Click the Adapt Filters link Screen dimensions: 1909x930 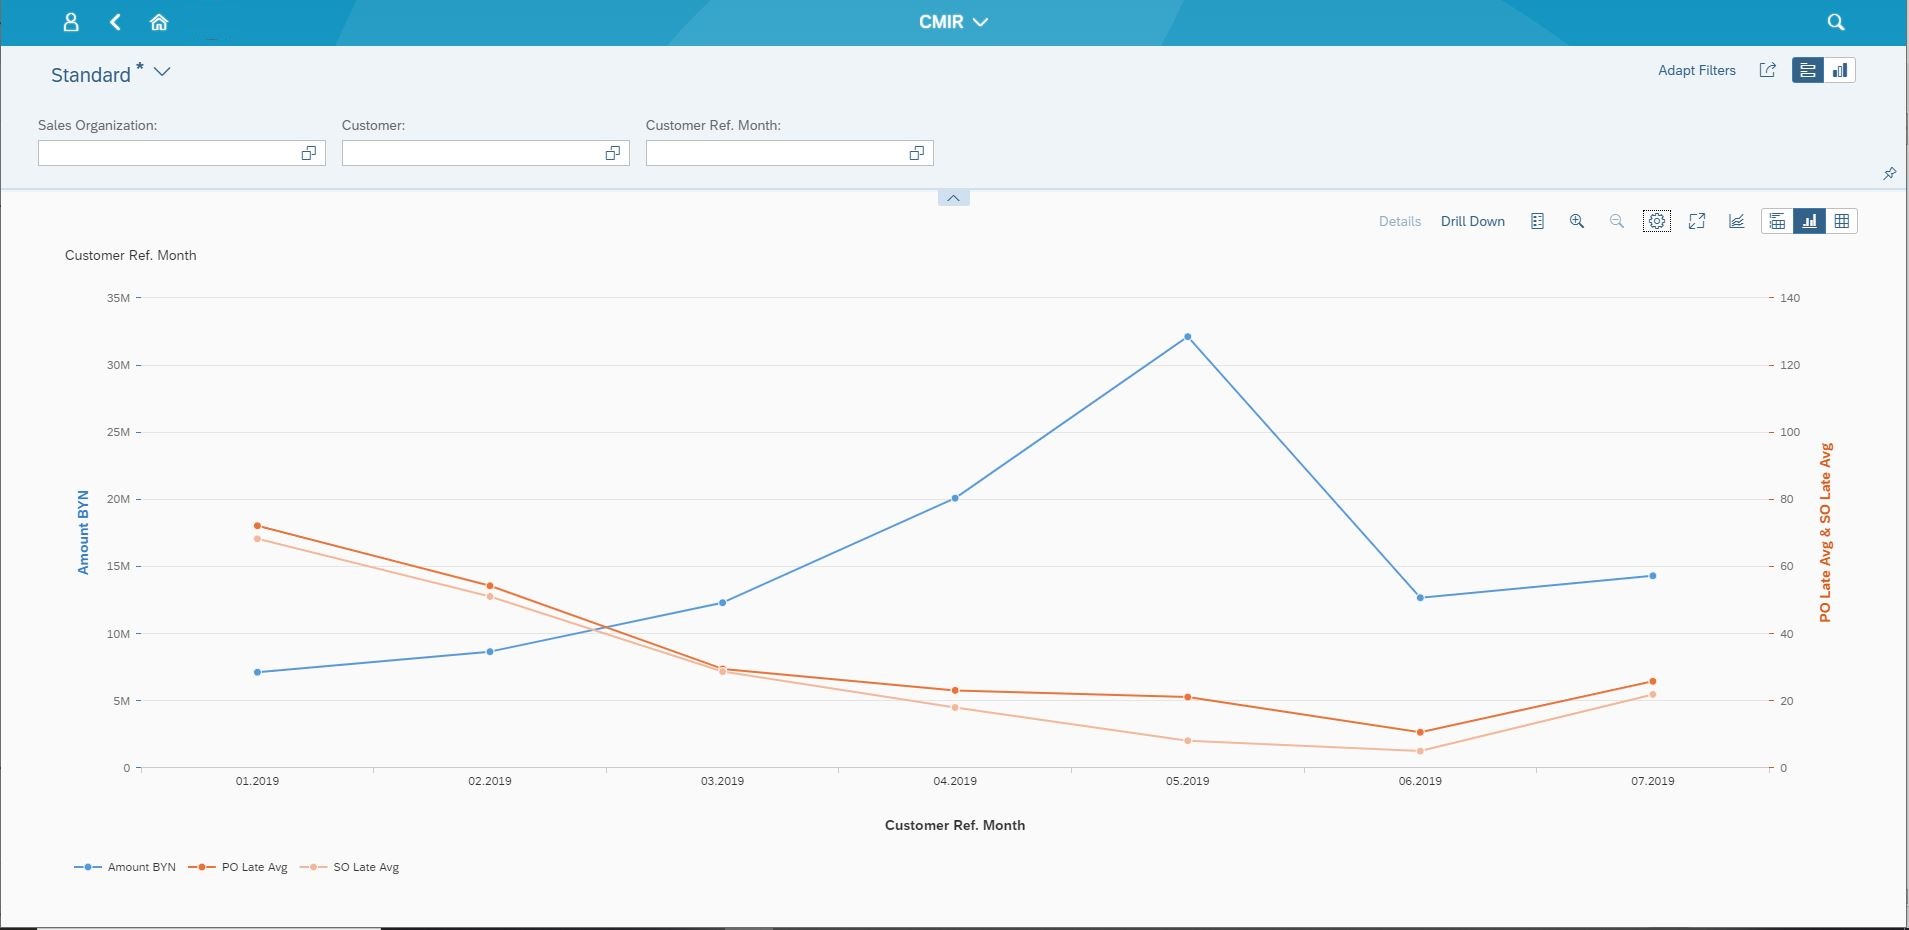pyautogui.click(x=1696, y=70)
